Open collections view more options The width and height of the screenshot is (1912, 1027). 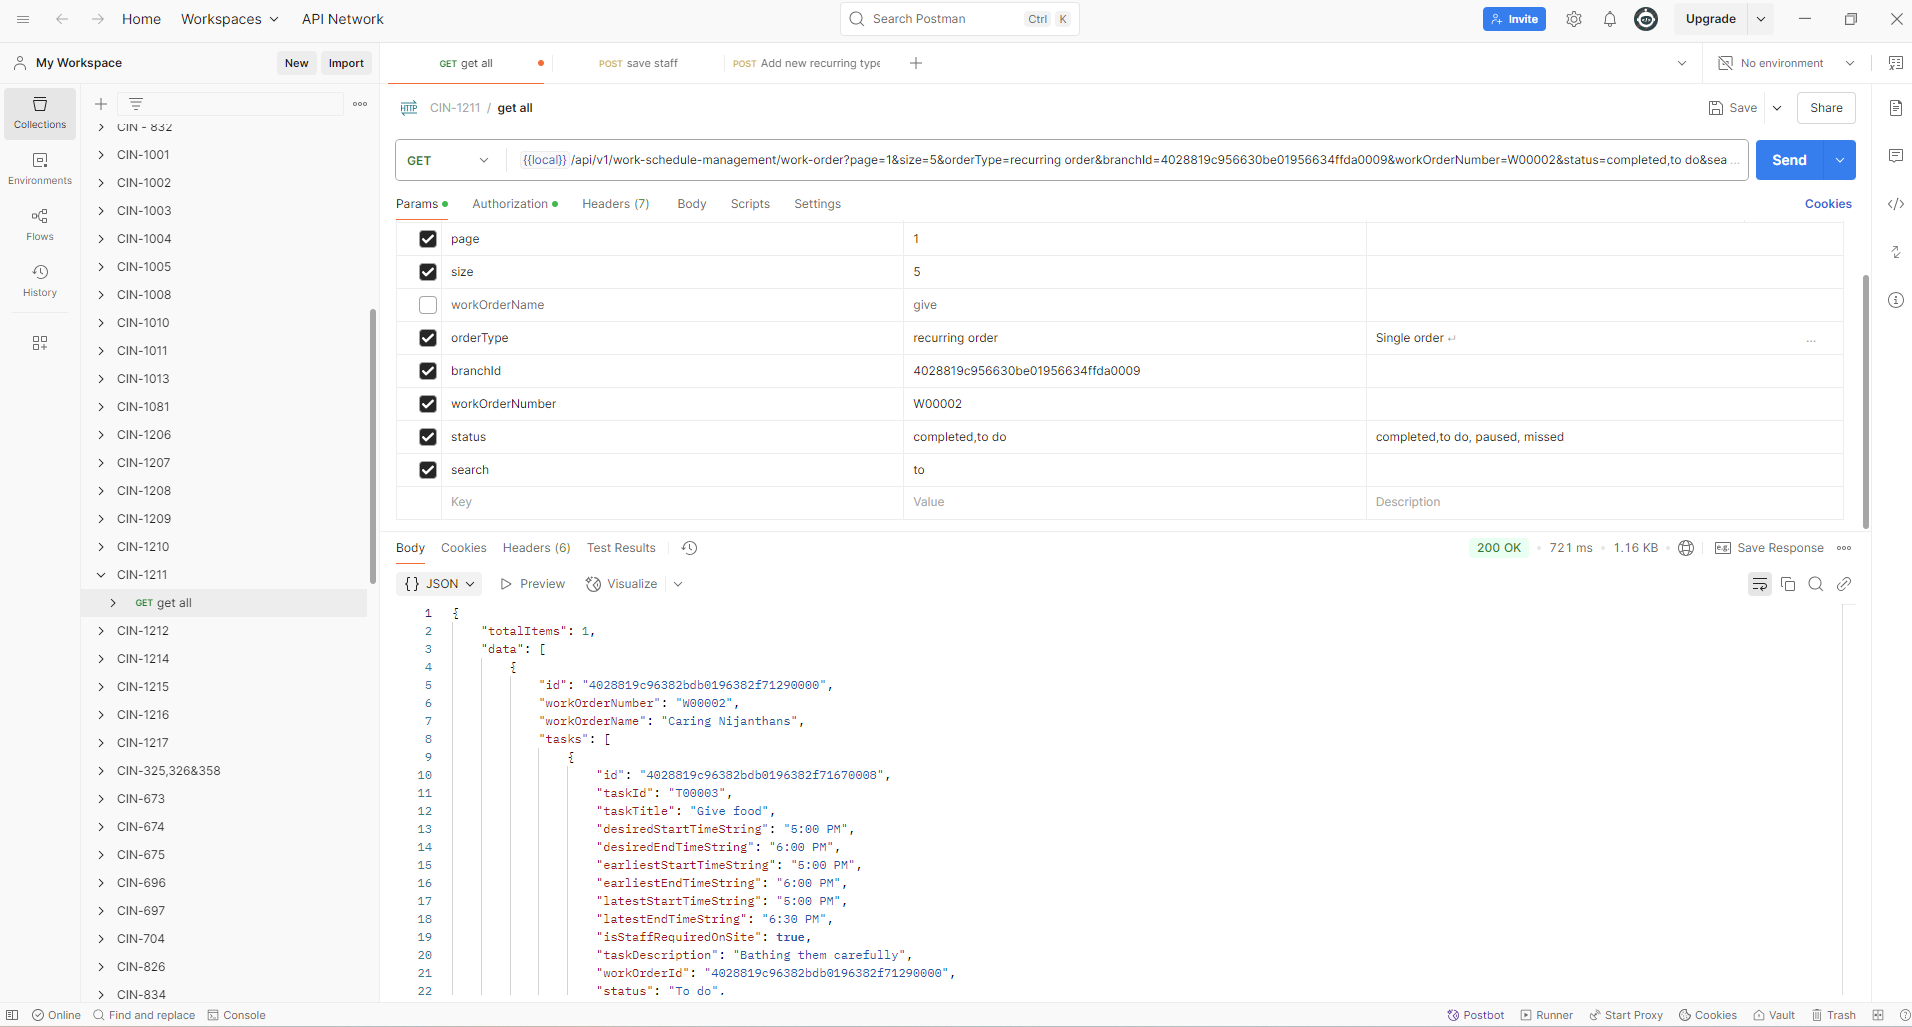coord(360,104)
